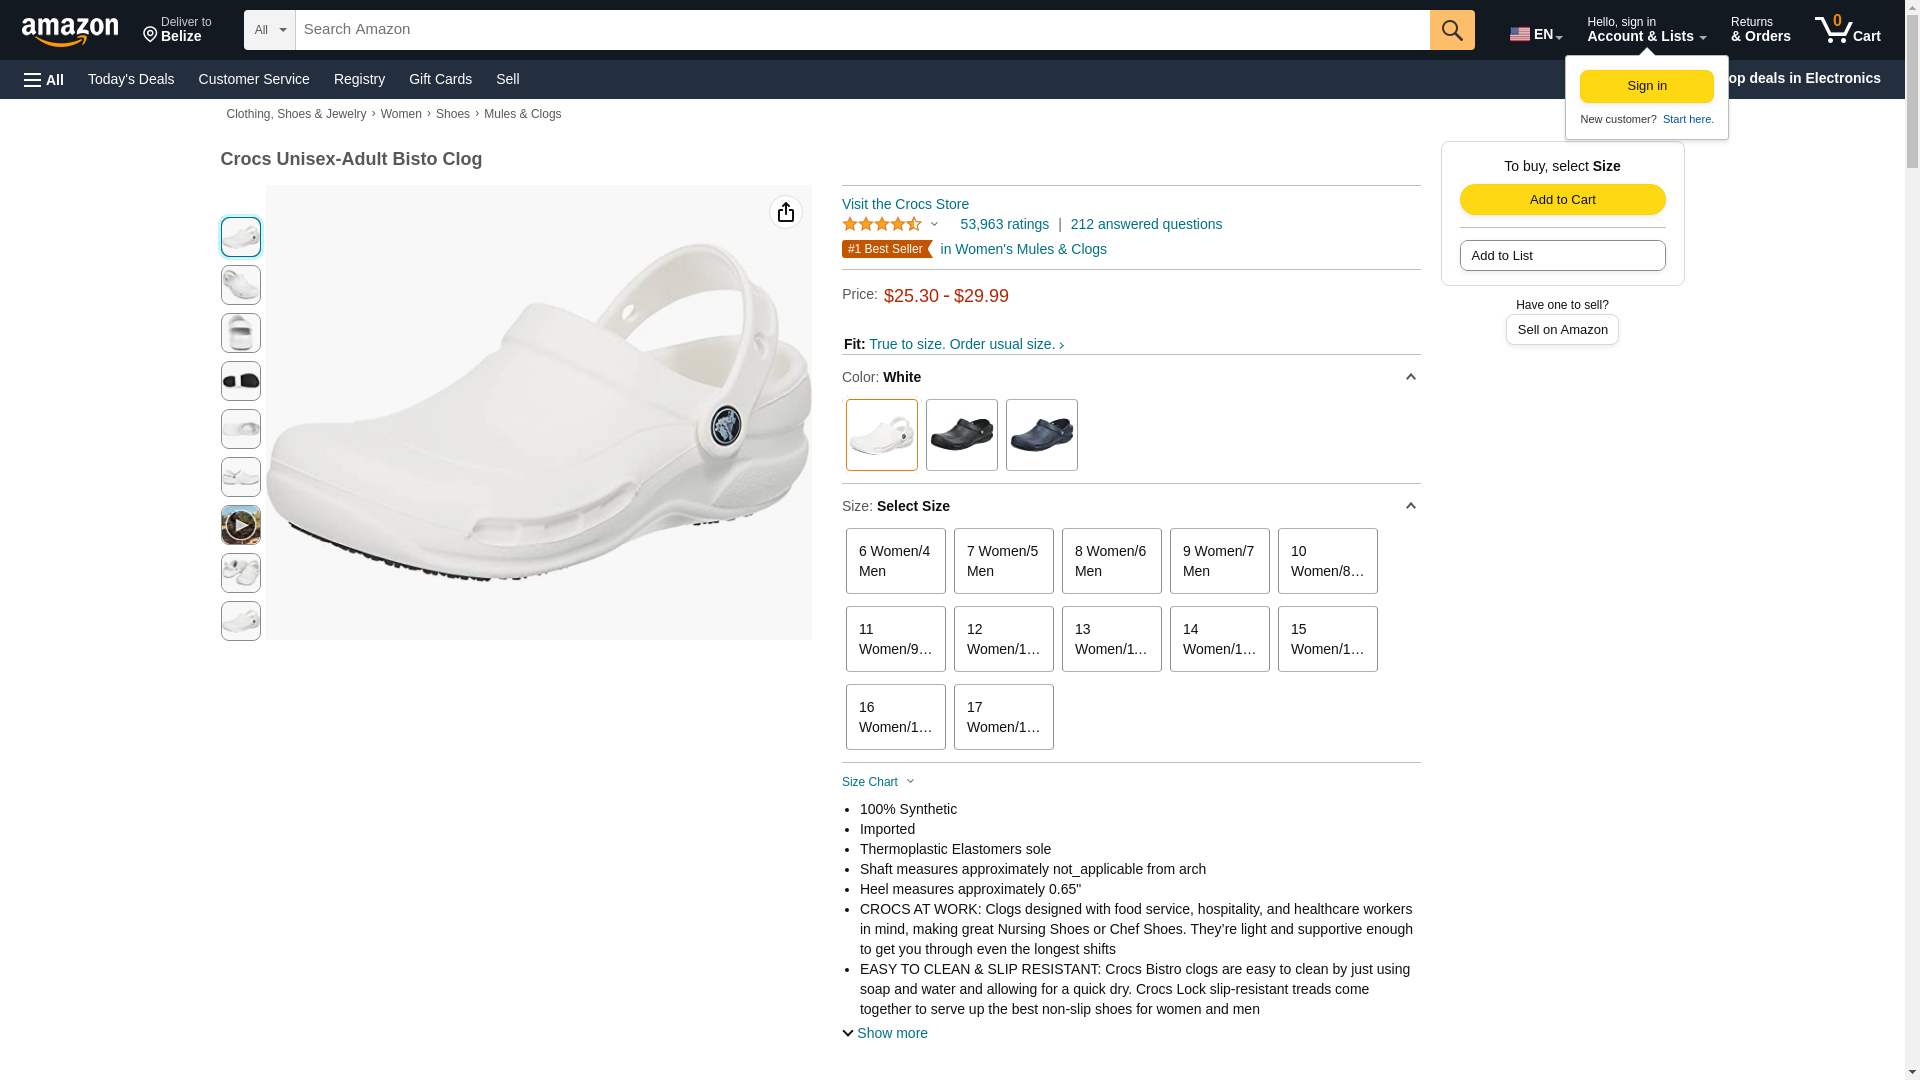Open the search category All dropdown
This screenshot has height=1080, width=1920.
[270, 30]
